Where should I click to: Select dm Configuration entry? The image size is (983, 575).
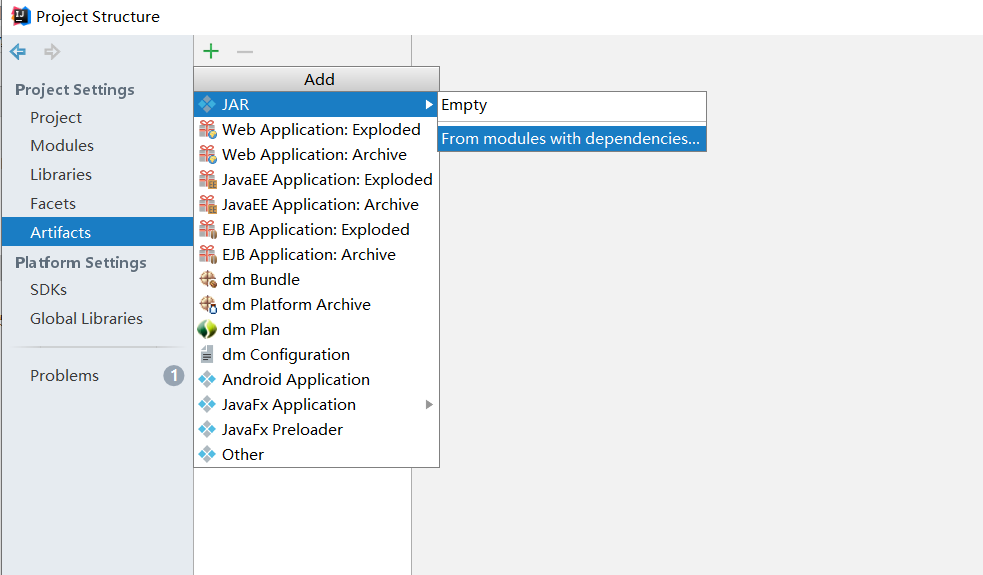pos(317,354)
